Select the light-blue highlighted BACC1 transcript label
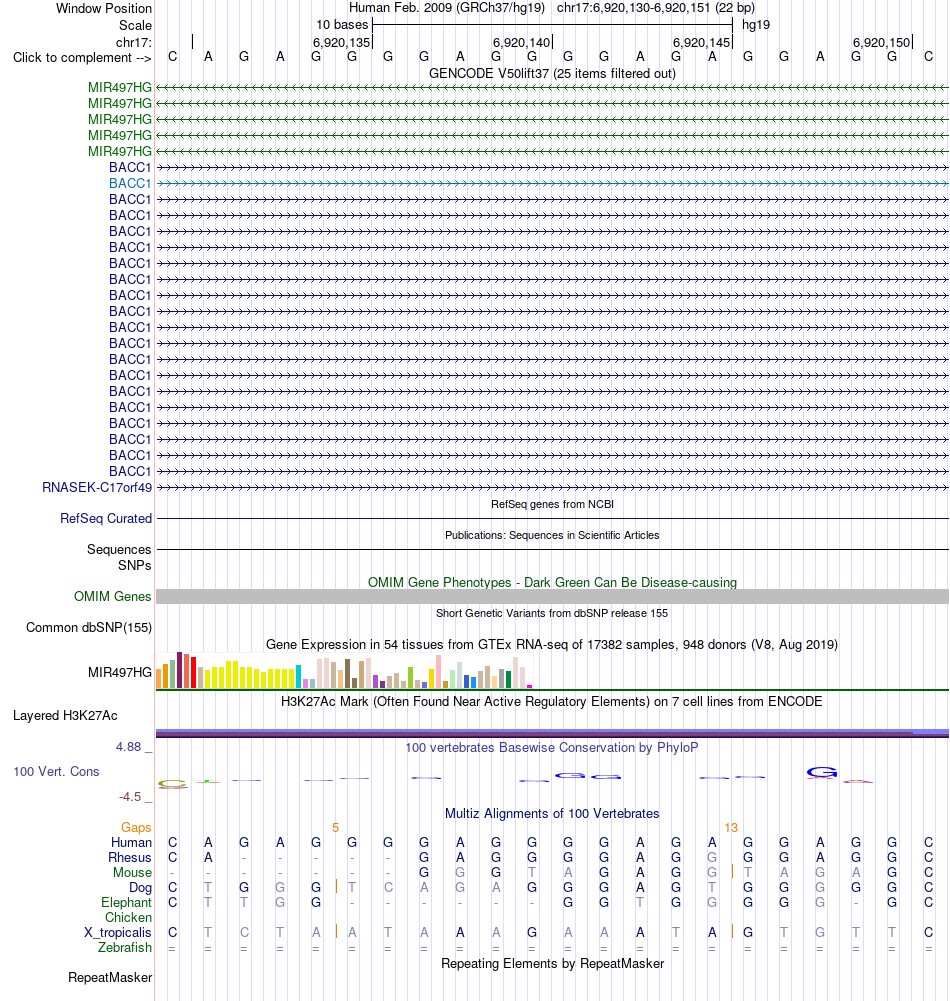 (x=130, y=183)
